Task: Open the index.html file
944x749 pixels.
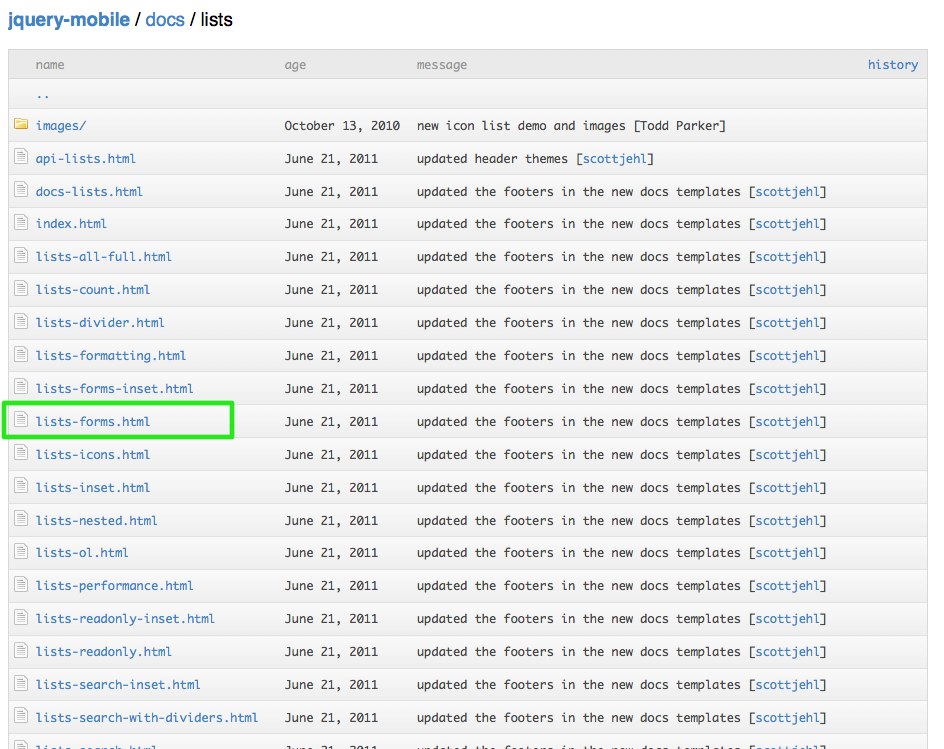Action: click(71, 223)
